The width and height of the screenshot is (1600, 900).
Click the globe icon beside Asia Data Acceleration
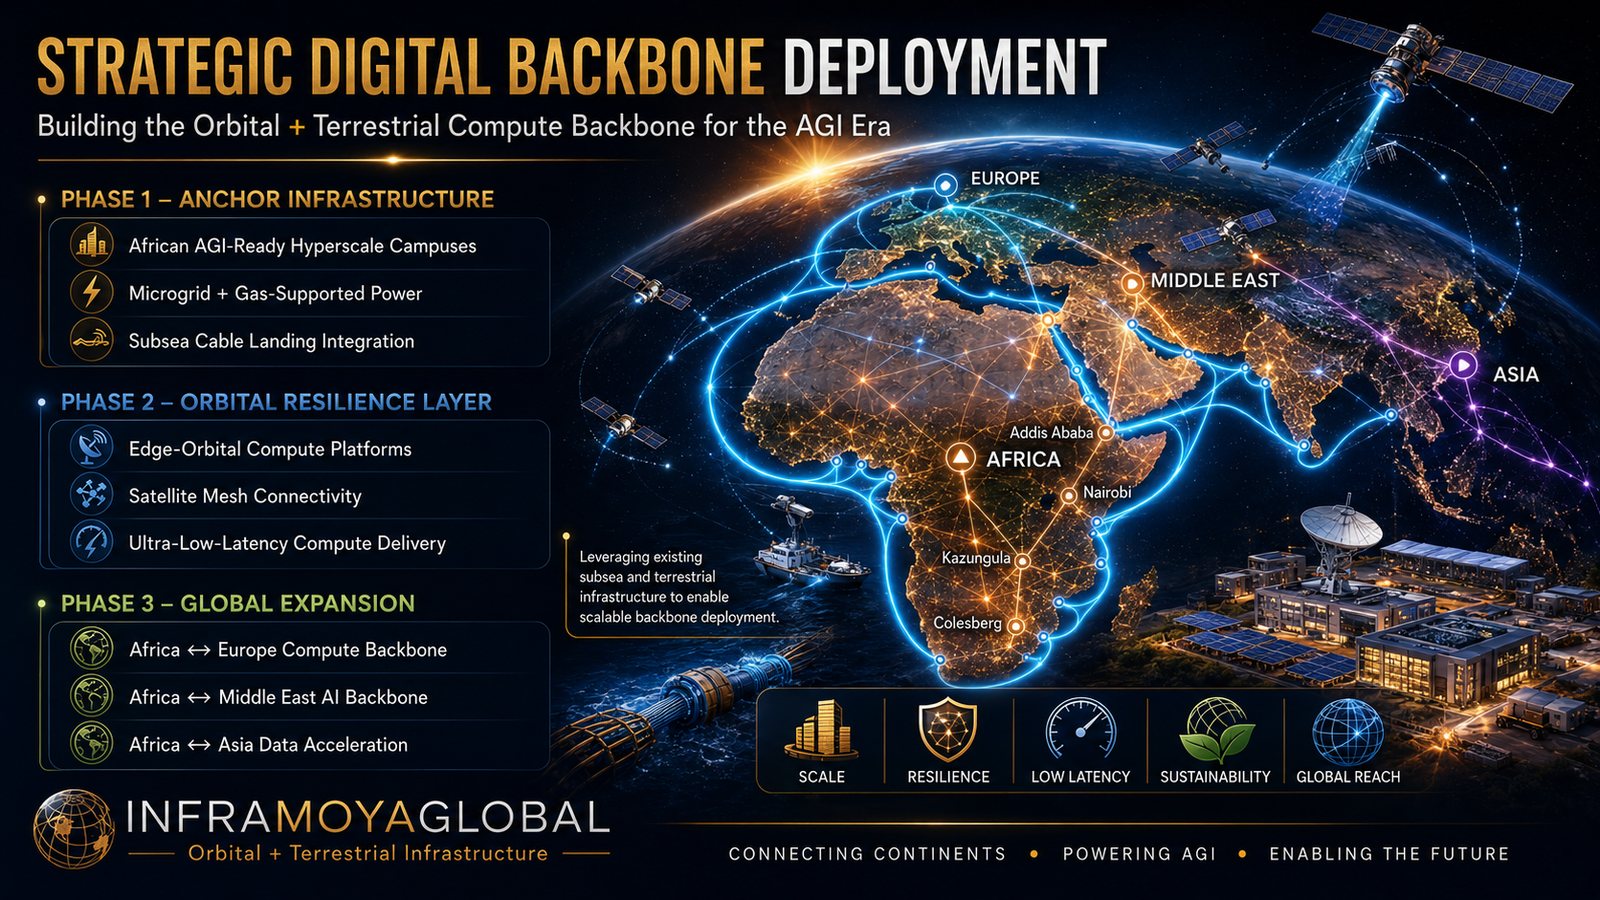(x=92, y=744)
